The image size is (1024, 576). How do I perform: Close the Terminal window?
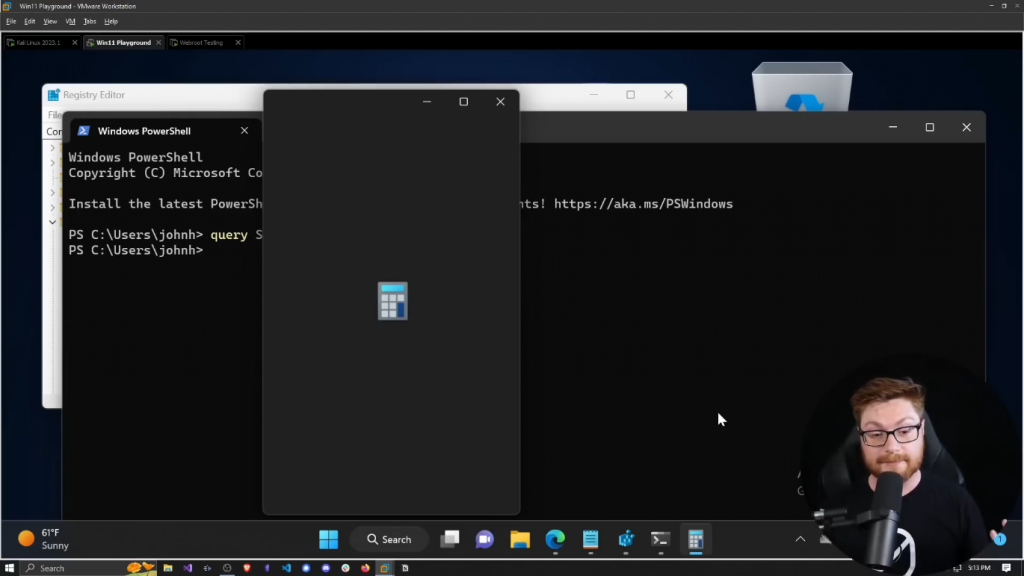click(967, 127)
